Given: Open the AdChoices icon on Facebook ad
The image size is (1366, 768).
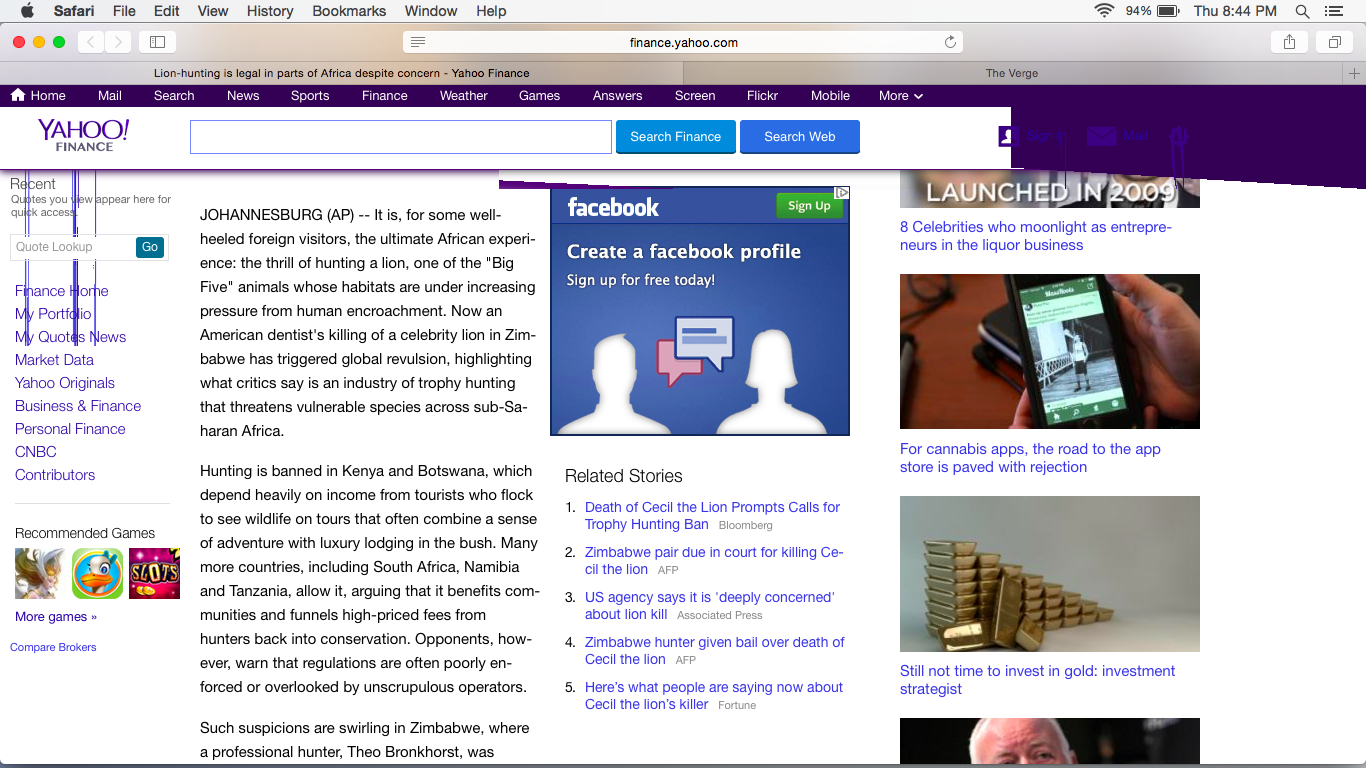Looking at the screenshot, I should click(842, 192).
